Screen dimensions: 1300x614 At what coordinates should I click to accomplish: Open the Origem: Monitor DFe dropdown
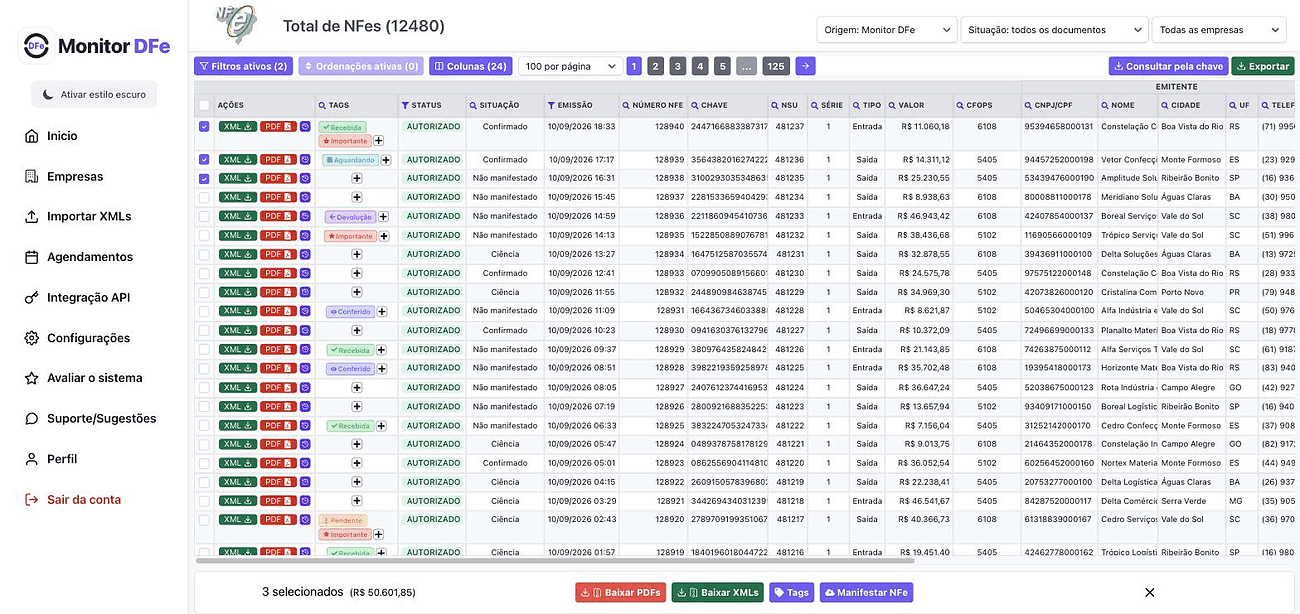886,30
